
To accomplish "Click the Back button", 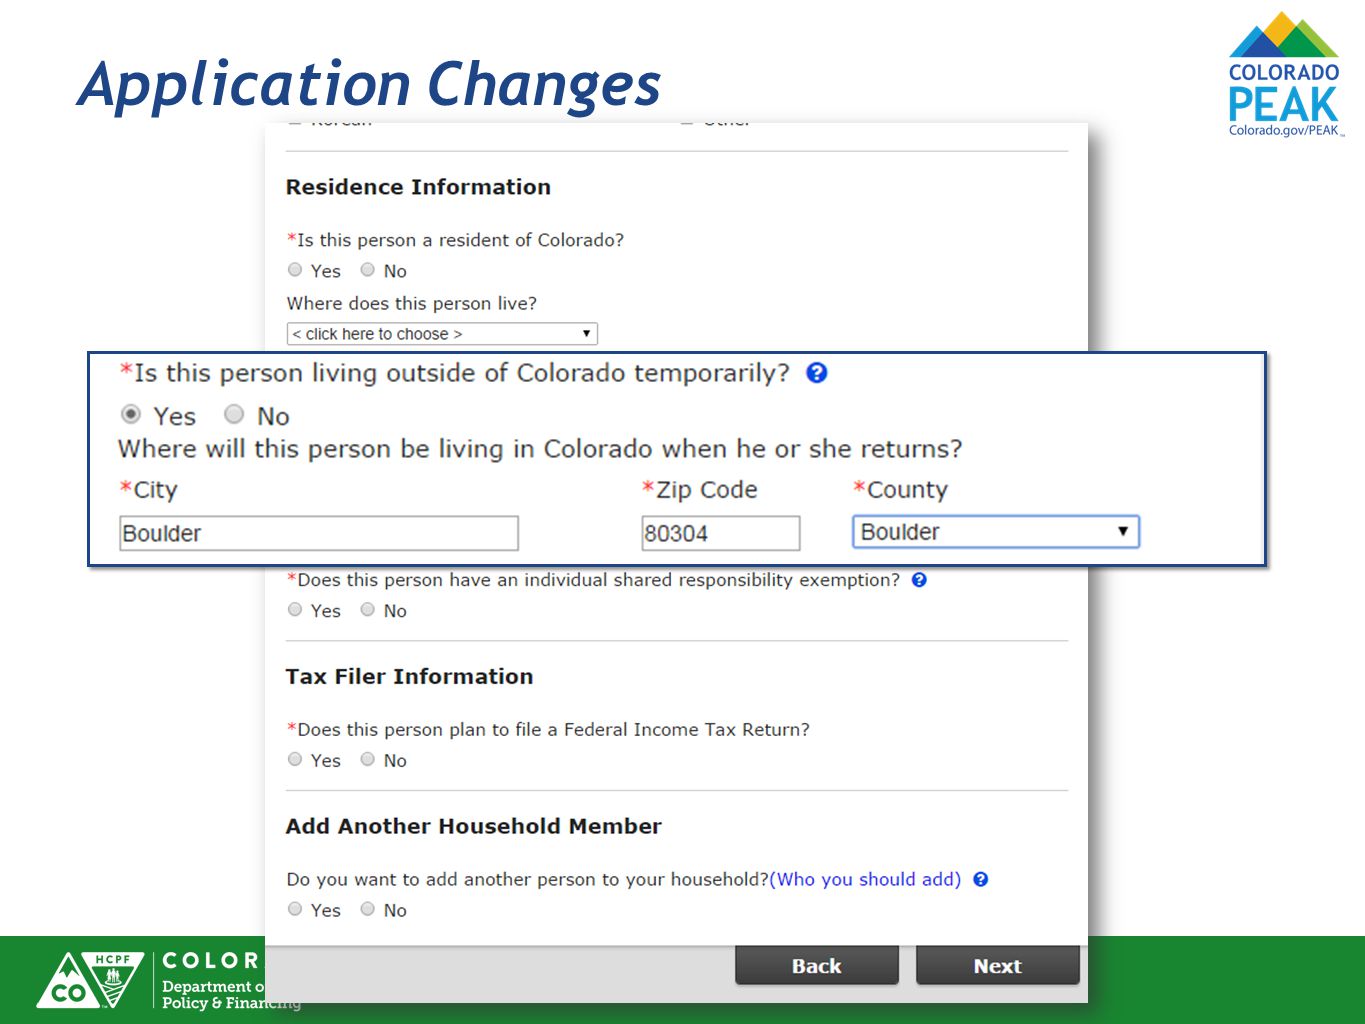I will tap(817, 966).
